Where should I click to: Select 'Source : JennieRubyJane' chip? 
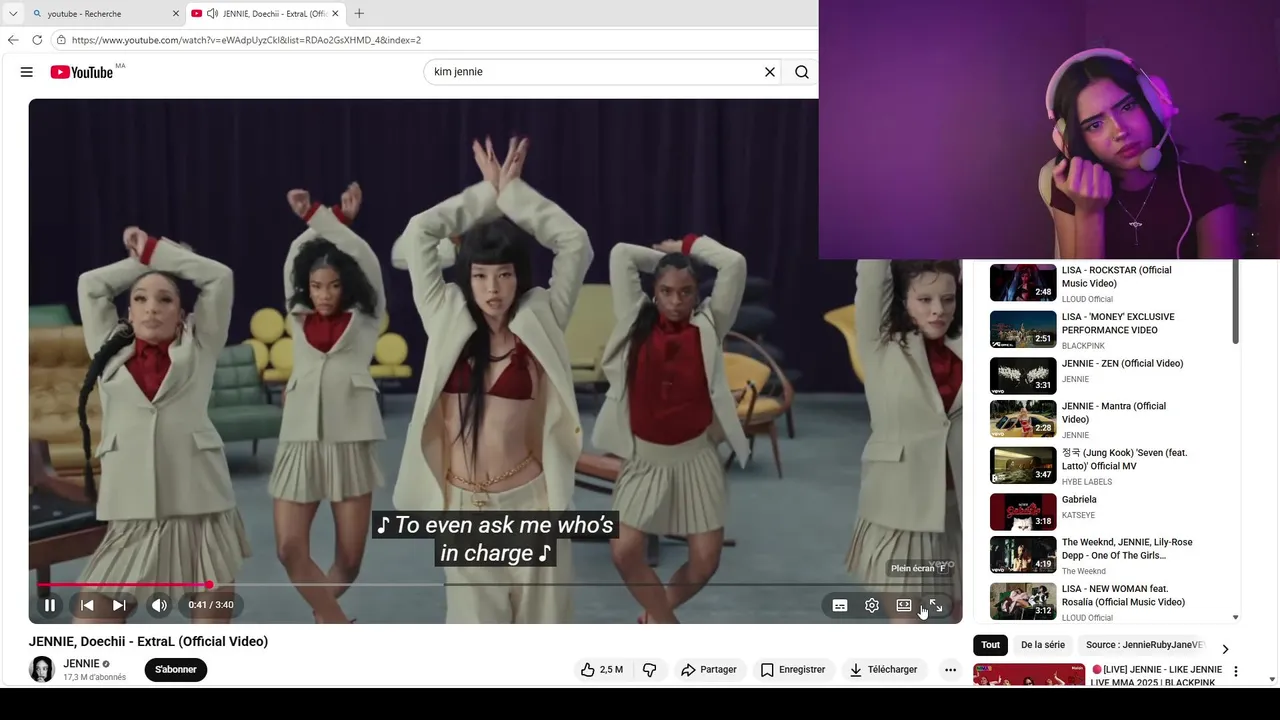[1145, 645]
